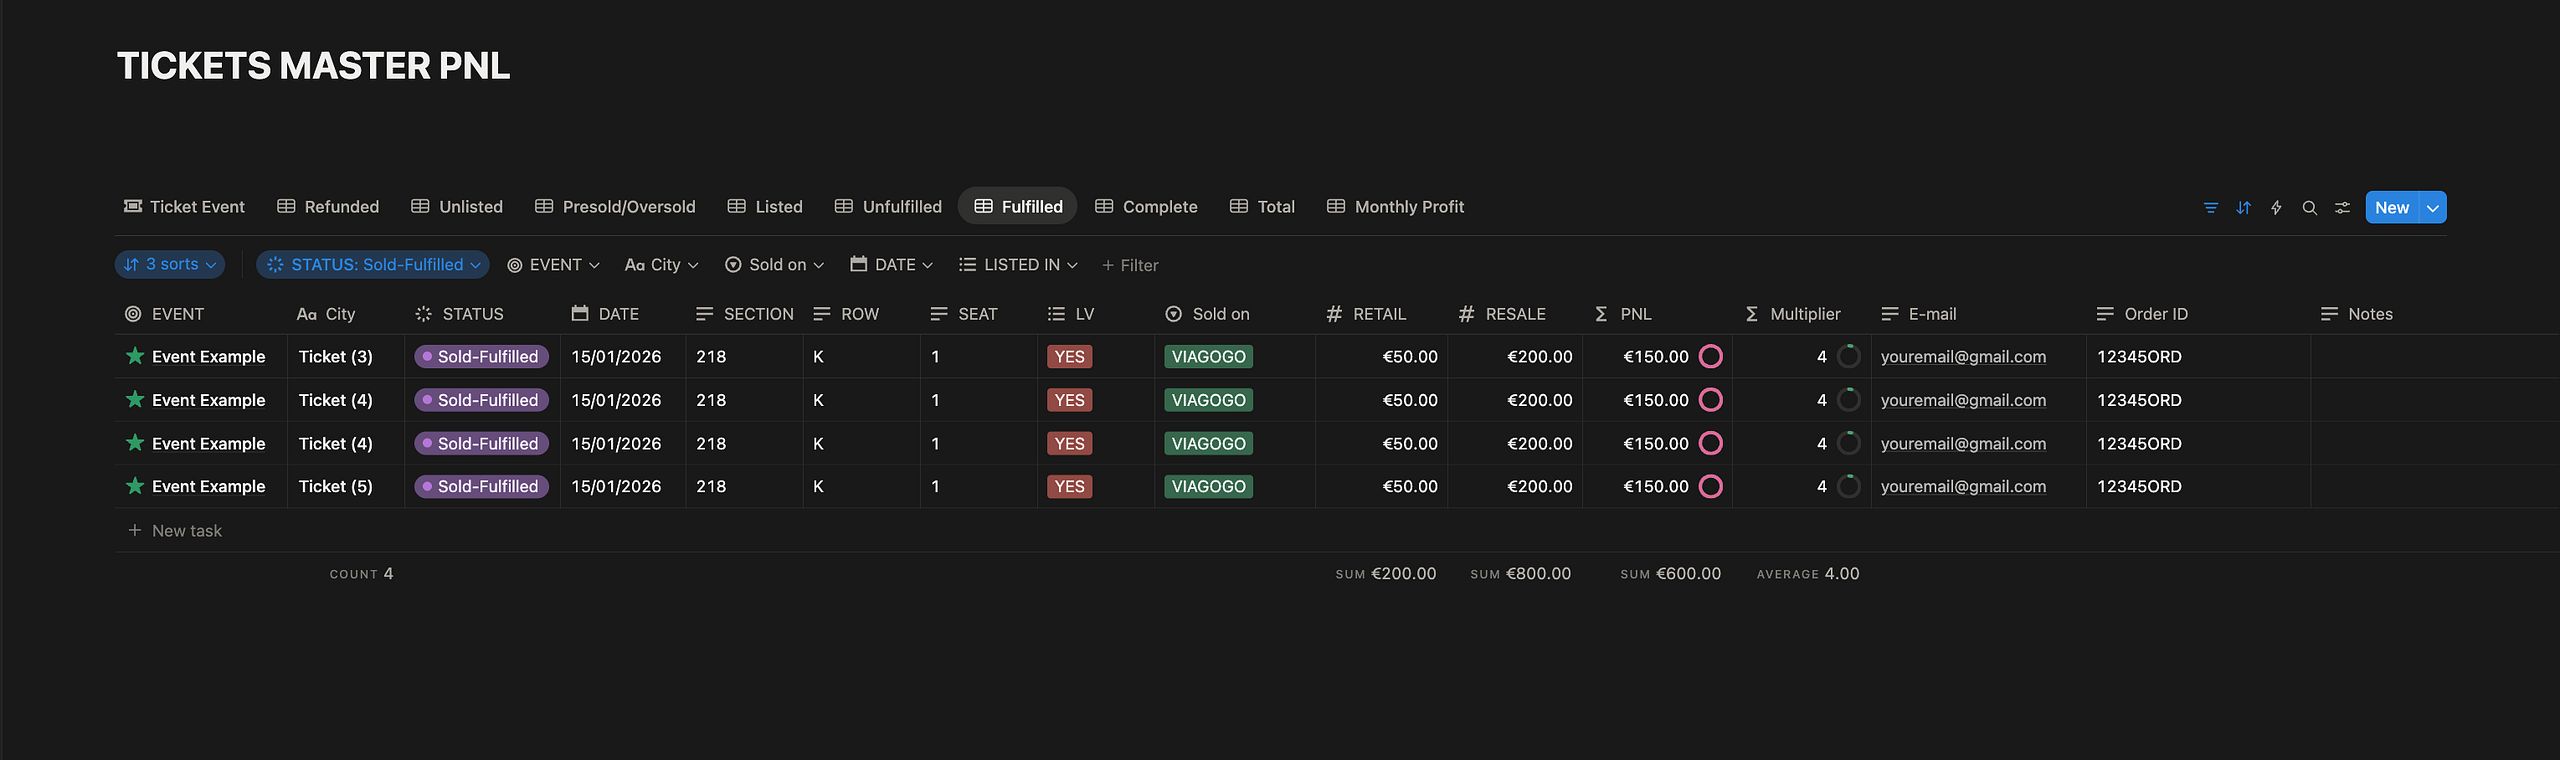Click + New task row
2560x760 pixels.
click(175, 531)
